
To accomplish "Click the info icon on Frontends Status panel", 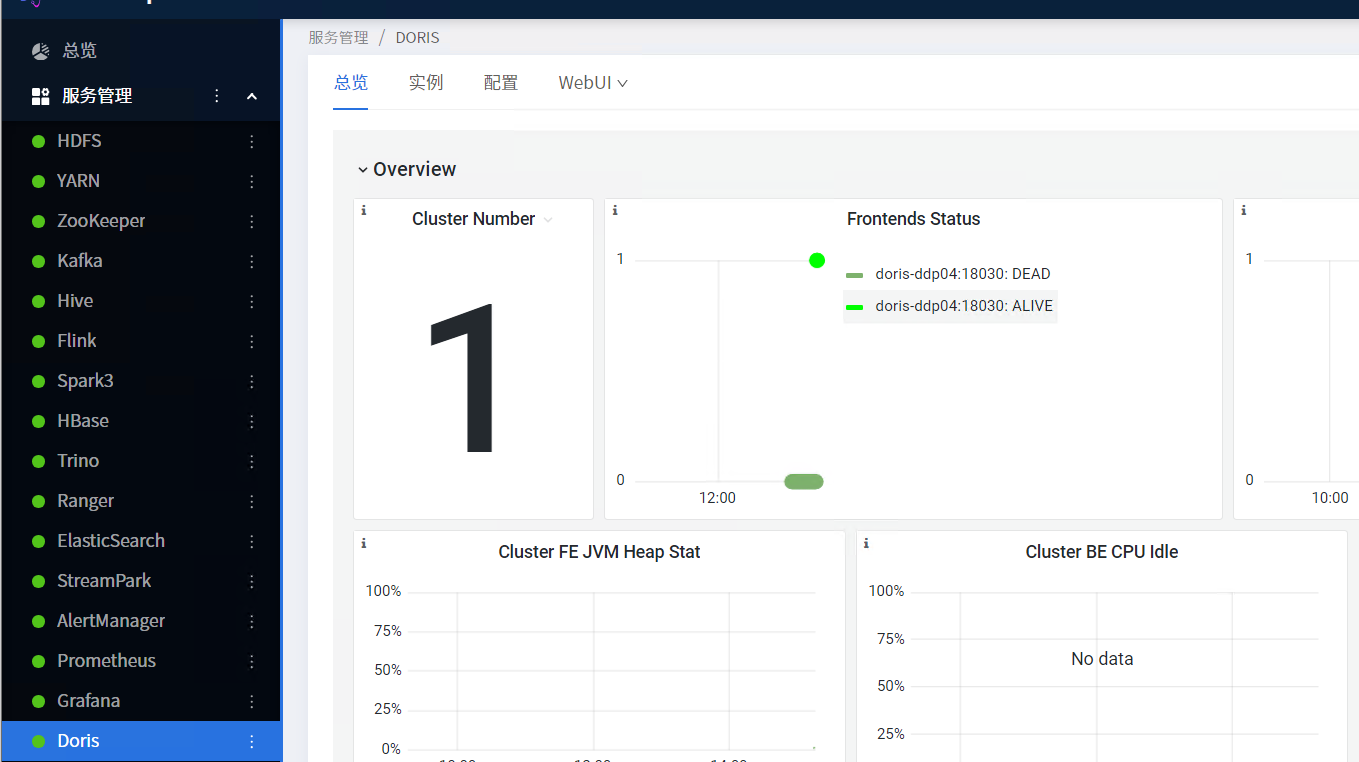I will click(614, 210).
